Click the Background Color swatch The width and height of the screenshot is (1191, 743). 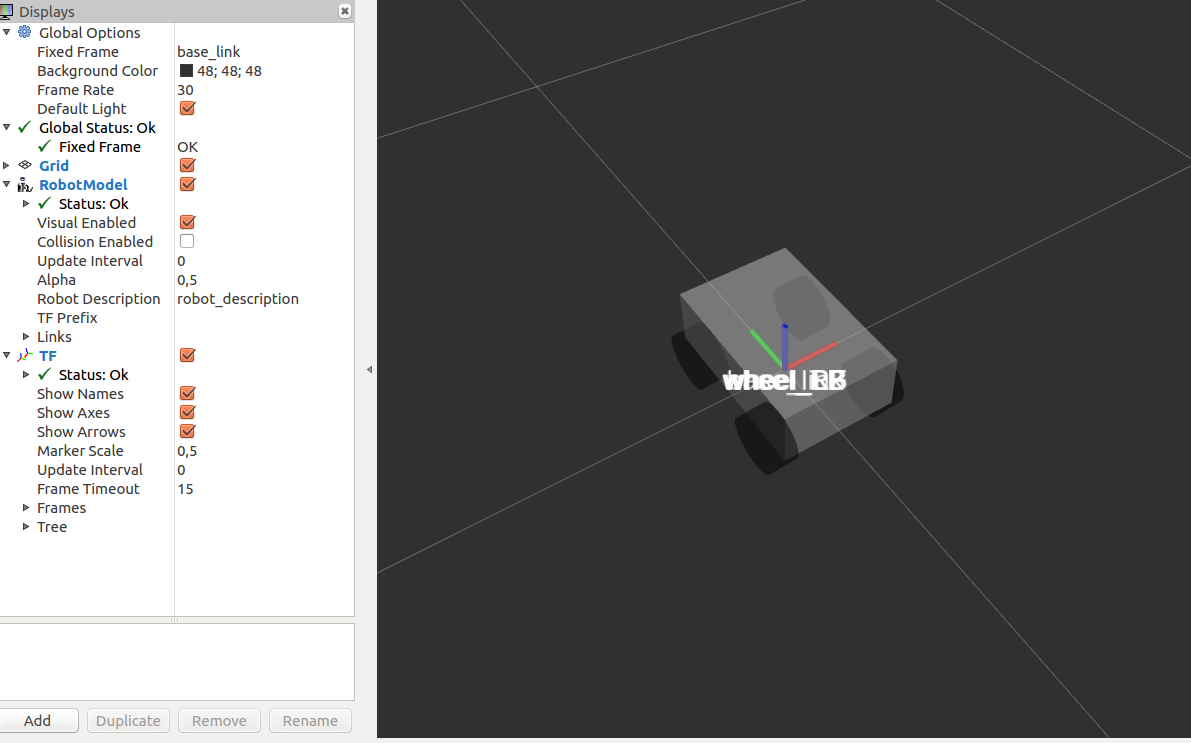click(x=186, y=71)
